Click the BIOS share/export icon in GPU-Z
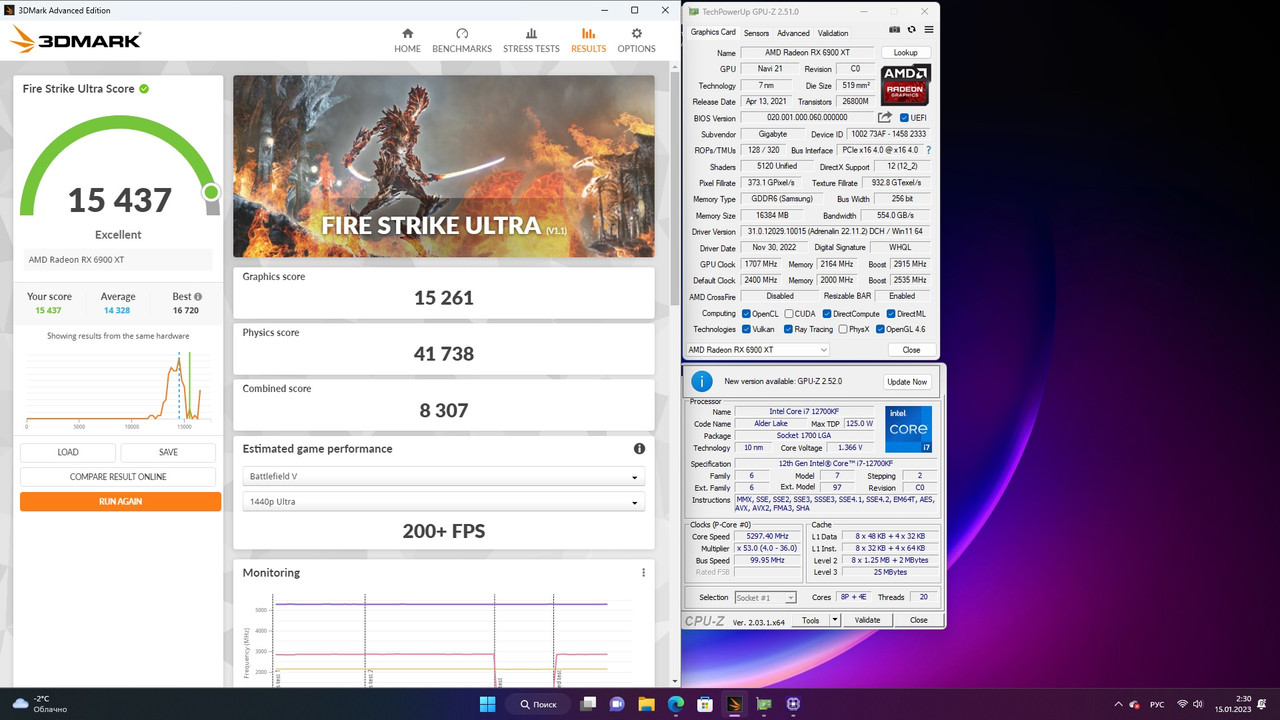Viewport: 1280px width, 720px height. point(884,118)
